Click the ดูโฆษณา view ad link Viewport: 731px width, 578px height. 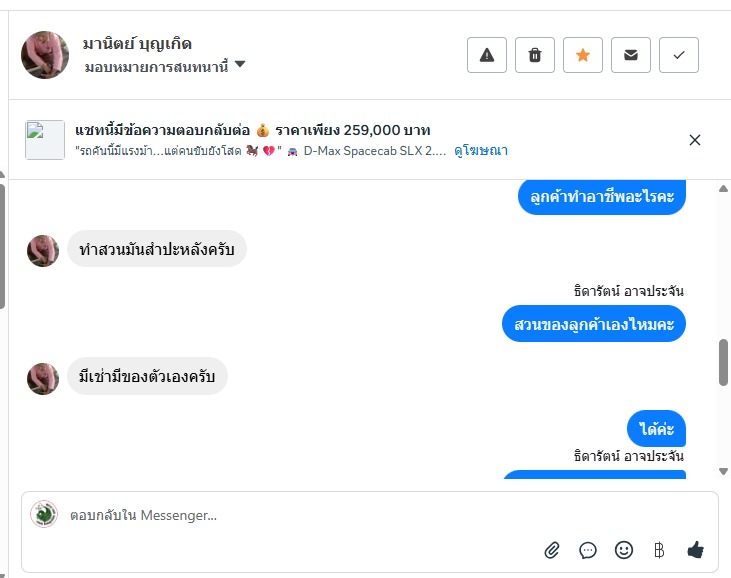click(x=481, y=151)
